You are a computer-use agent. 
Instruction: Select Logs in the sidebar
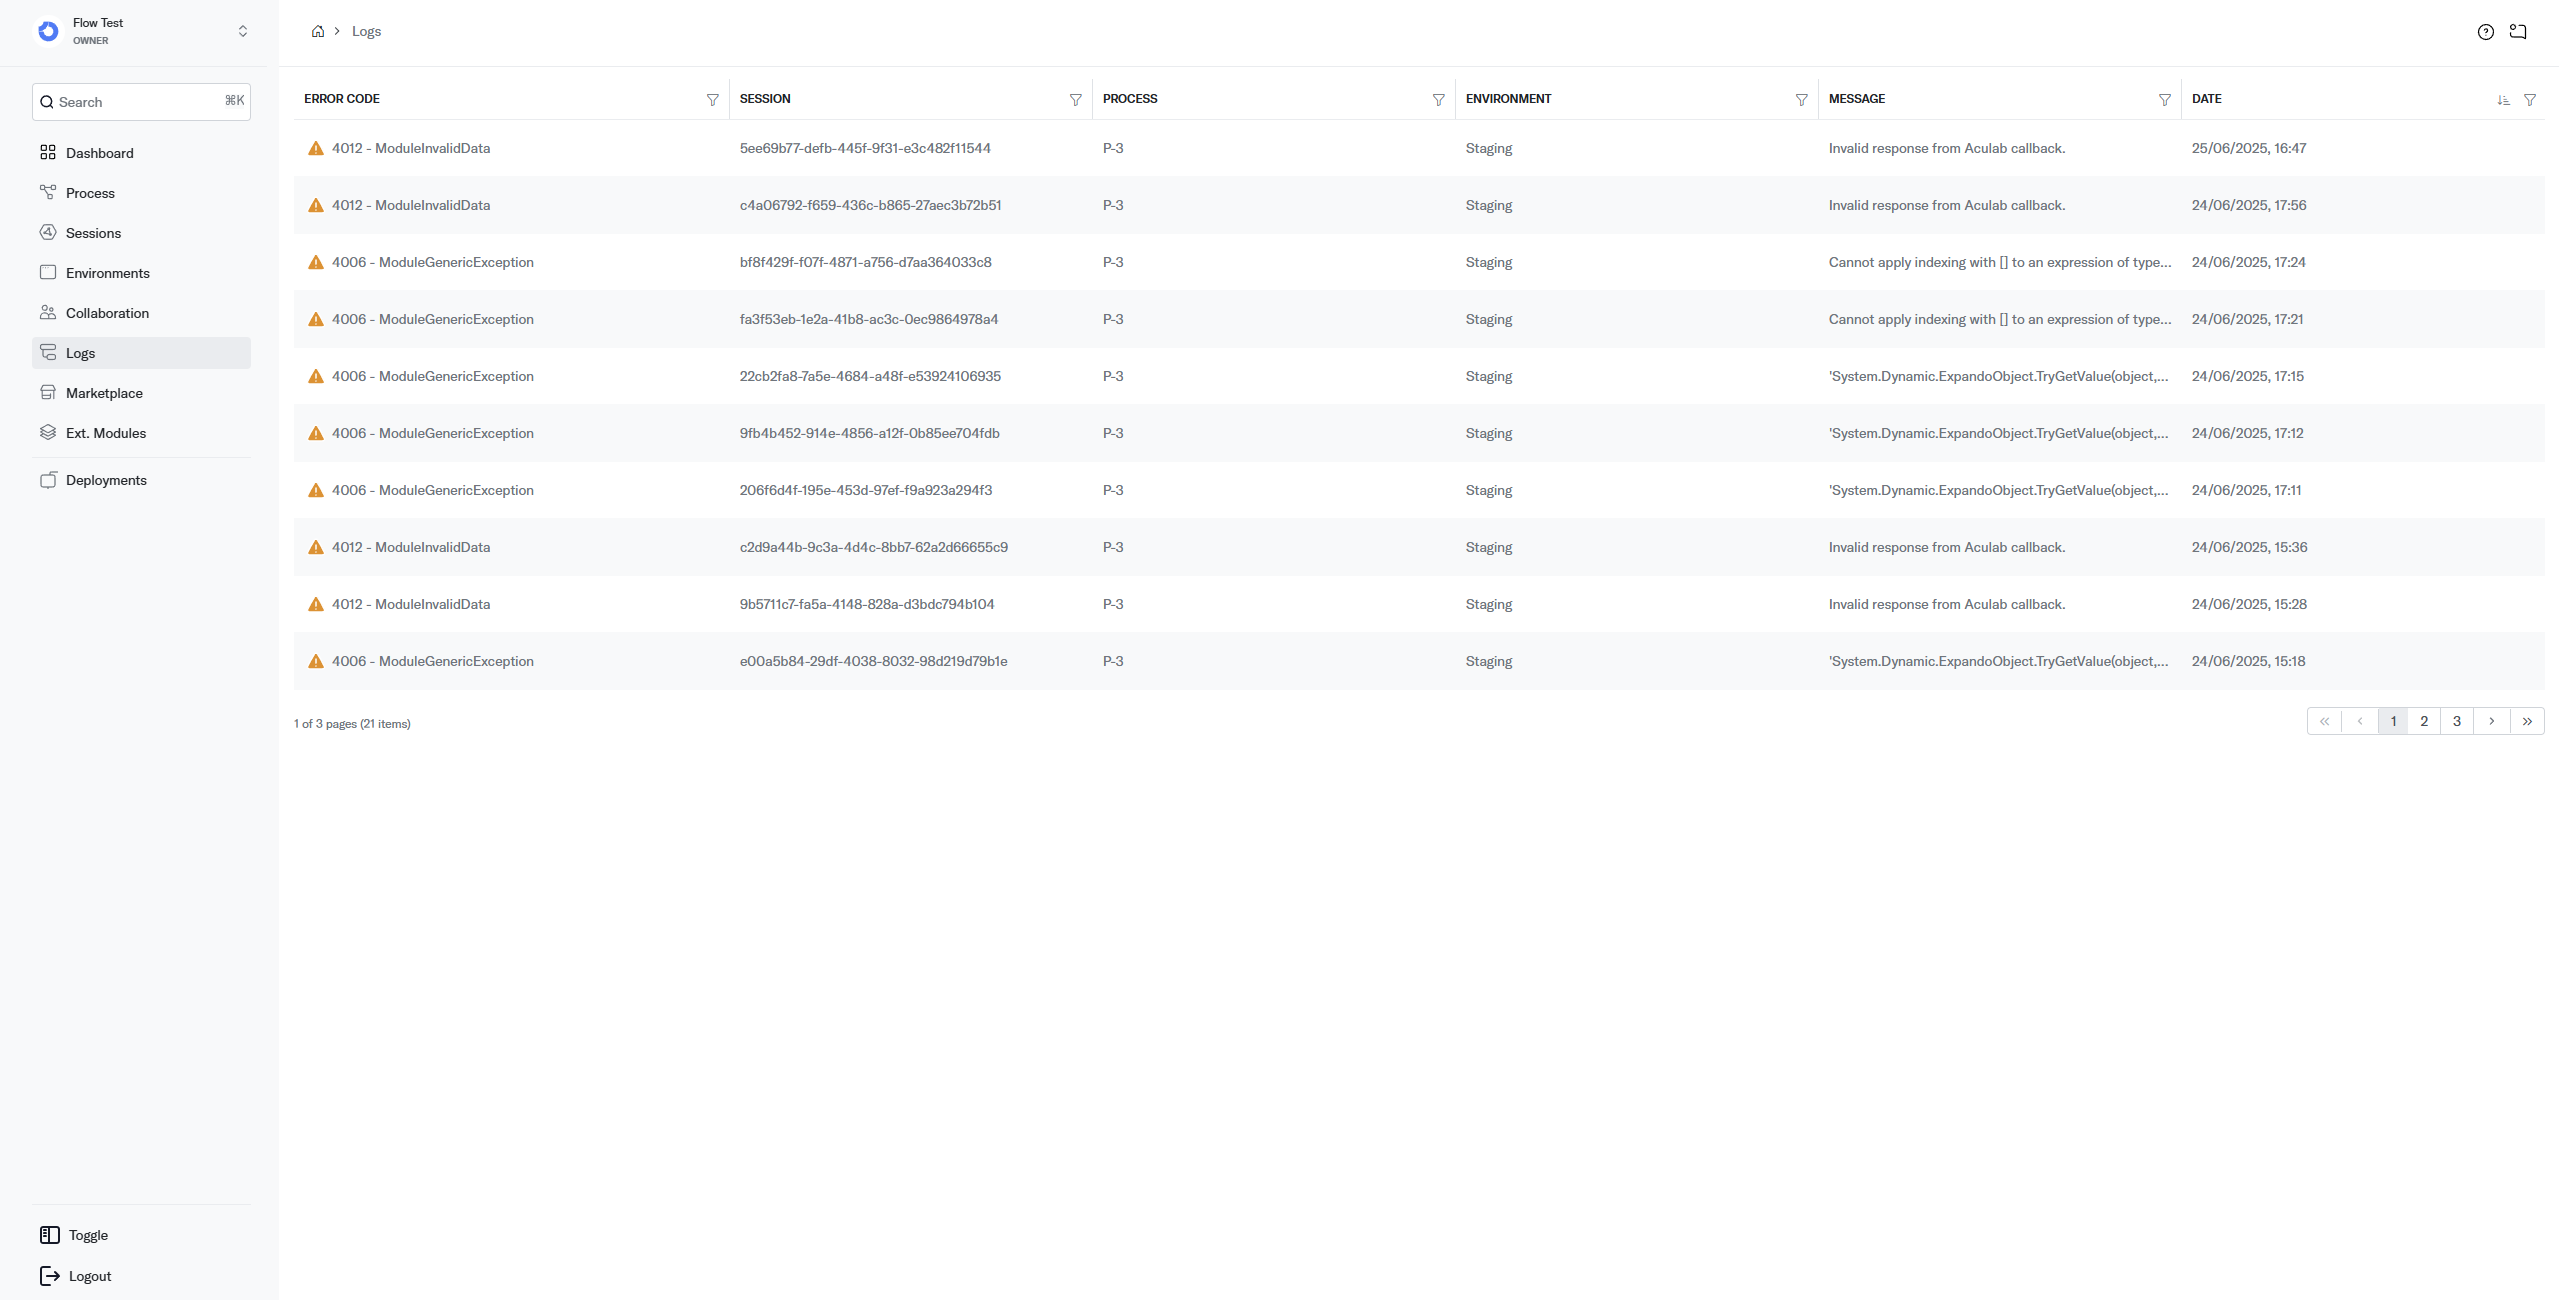[x=141, y=353]
